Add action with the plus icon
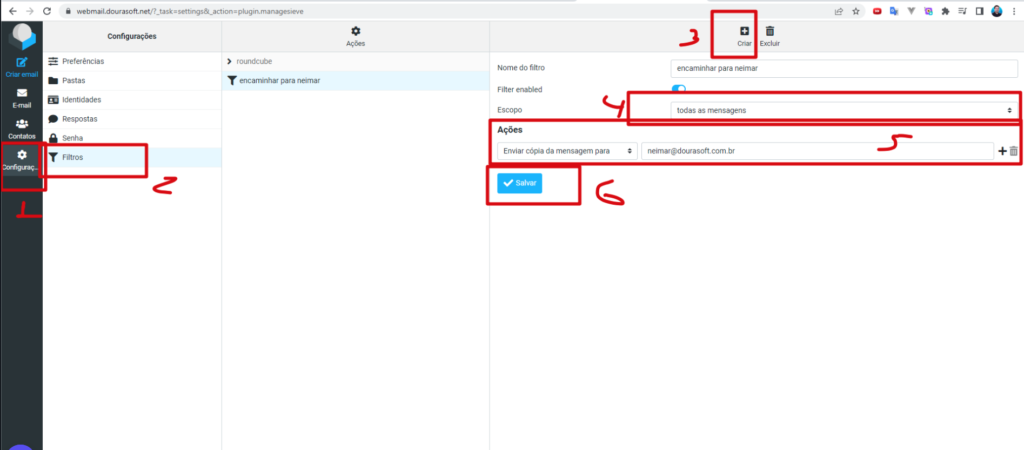The image size is (1024, 450). 1002,151
